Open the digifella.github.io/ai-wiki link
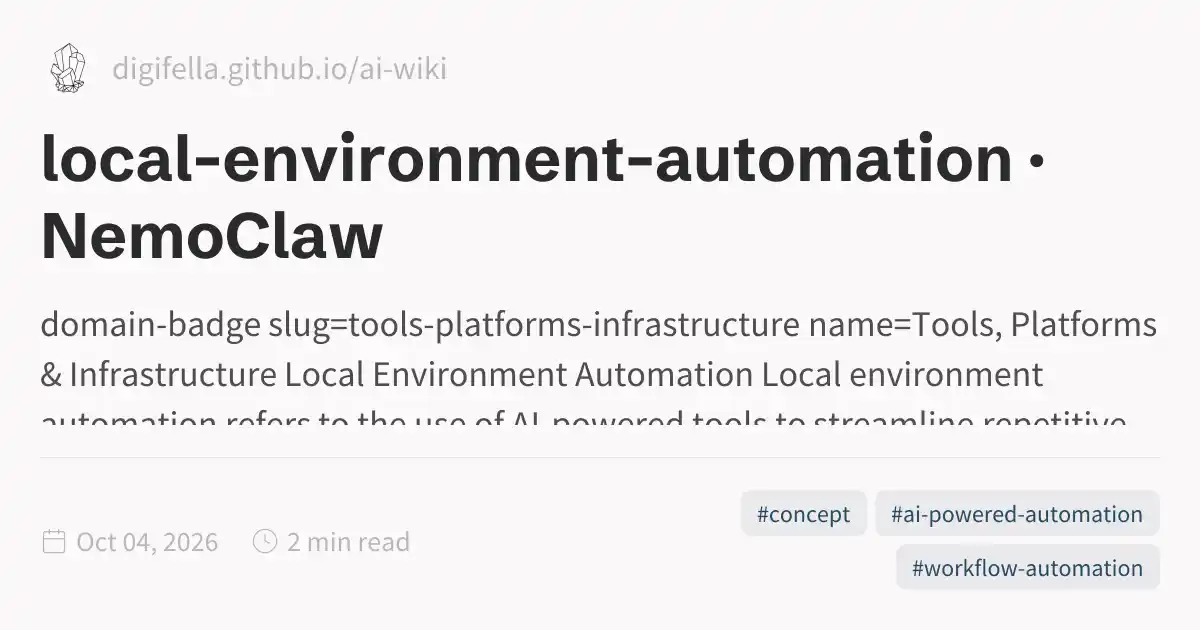Image resolution: width=1200 pixels, height=630 pixels. [279, 69]
